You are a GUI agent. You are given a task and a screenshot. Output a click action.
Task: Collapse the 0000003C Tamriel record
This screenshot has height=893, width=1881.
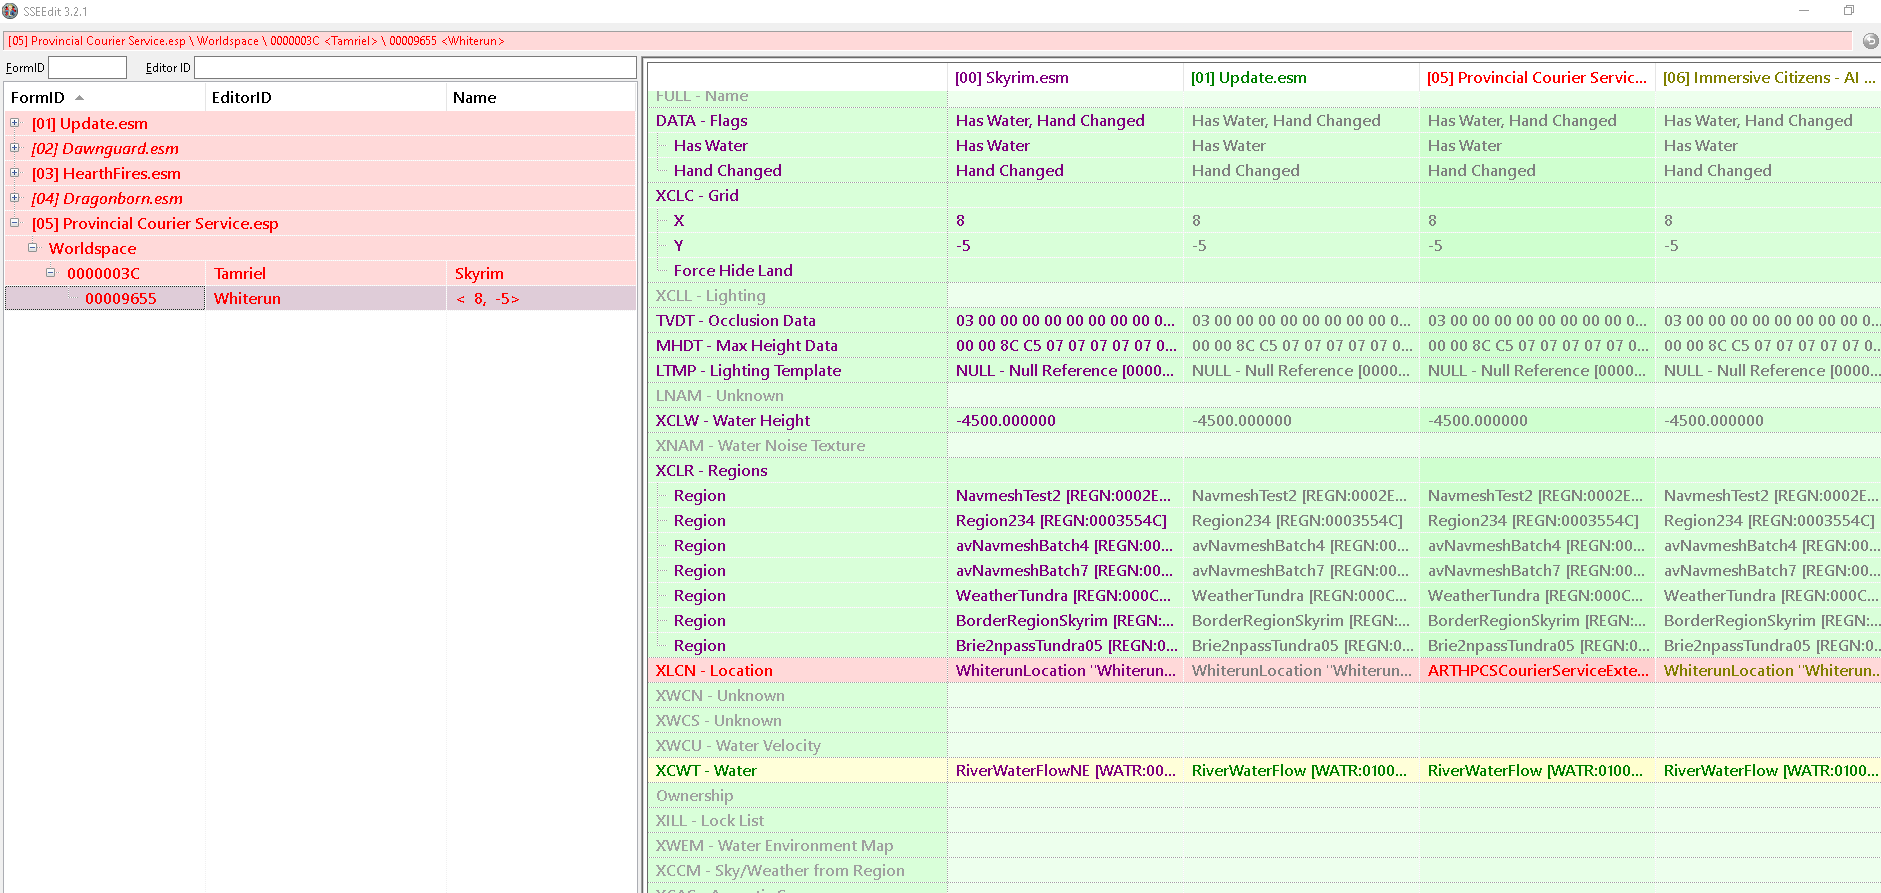coord(51,273)
